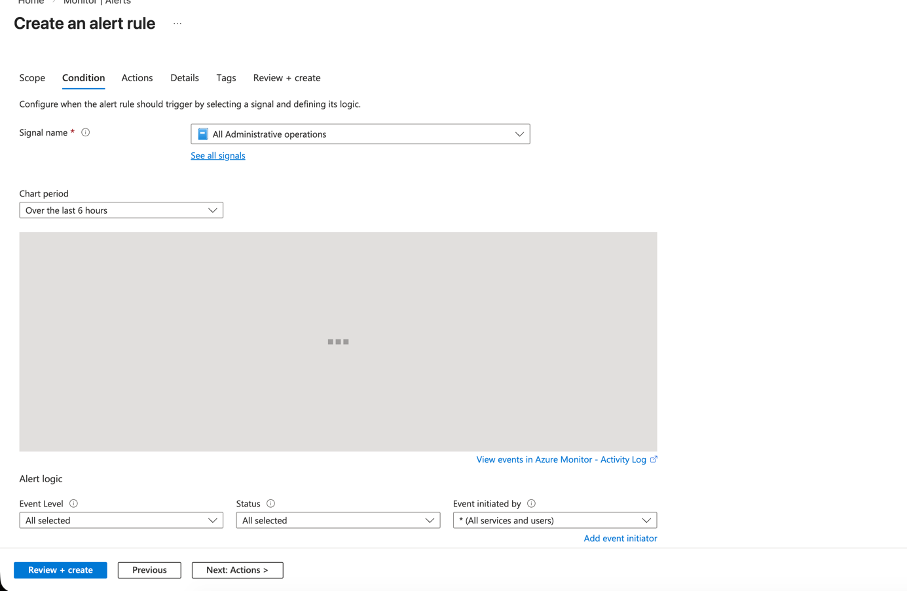This screenshot has height=592, width=908.
Task: Select the Details tab
Action: tap(184, 78)
